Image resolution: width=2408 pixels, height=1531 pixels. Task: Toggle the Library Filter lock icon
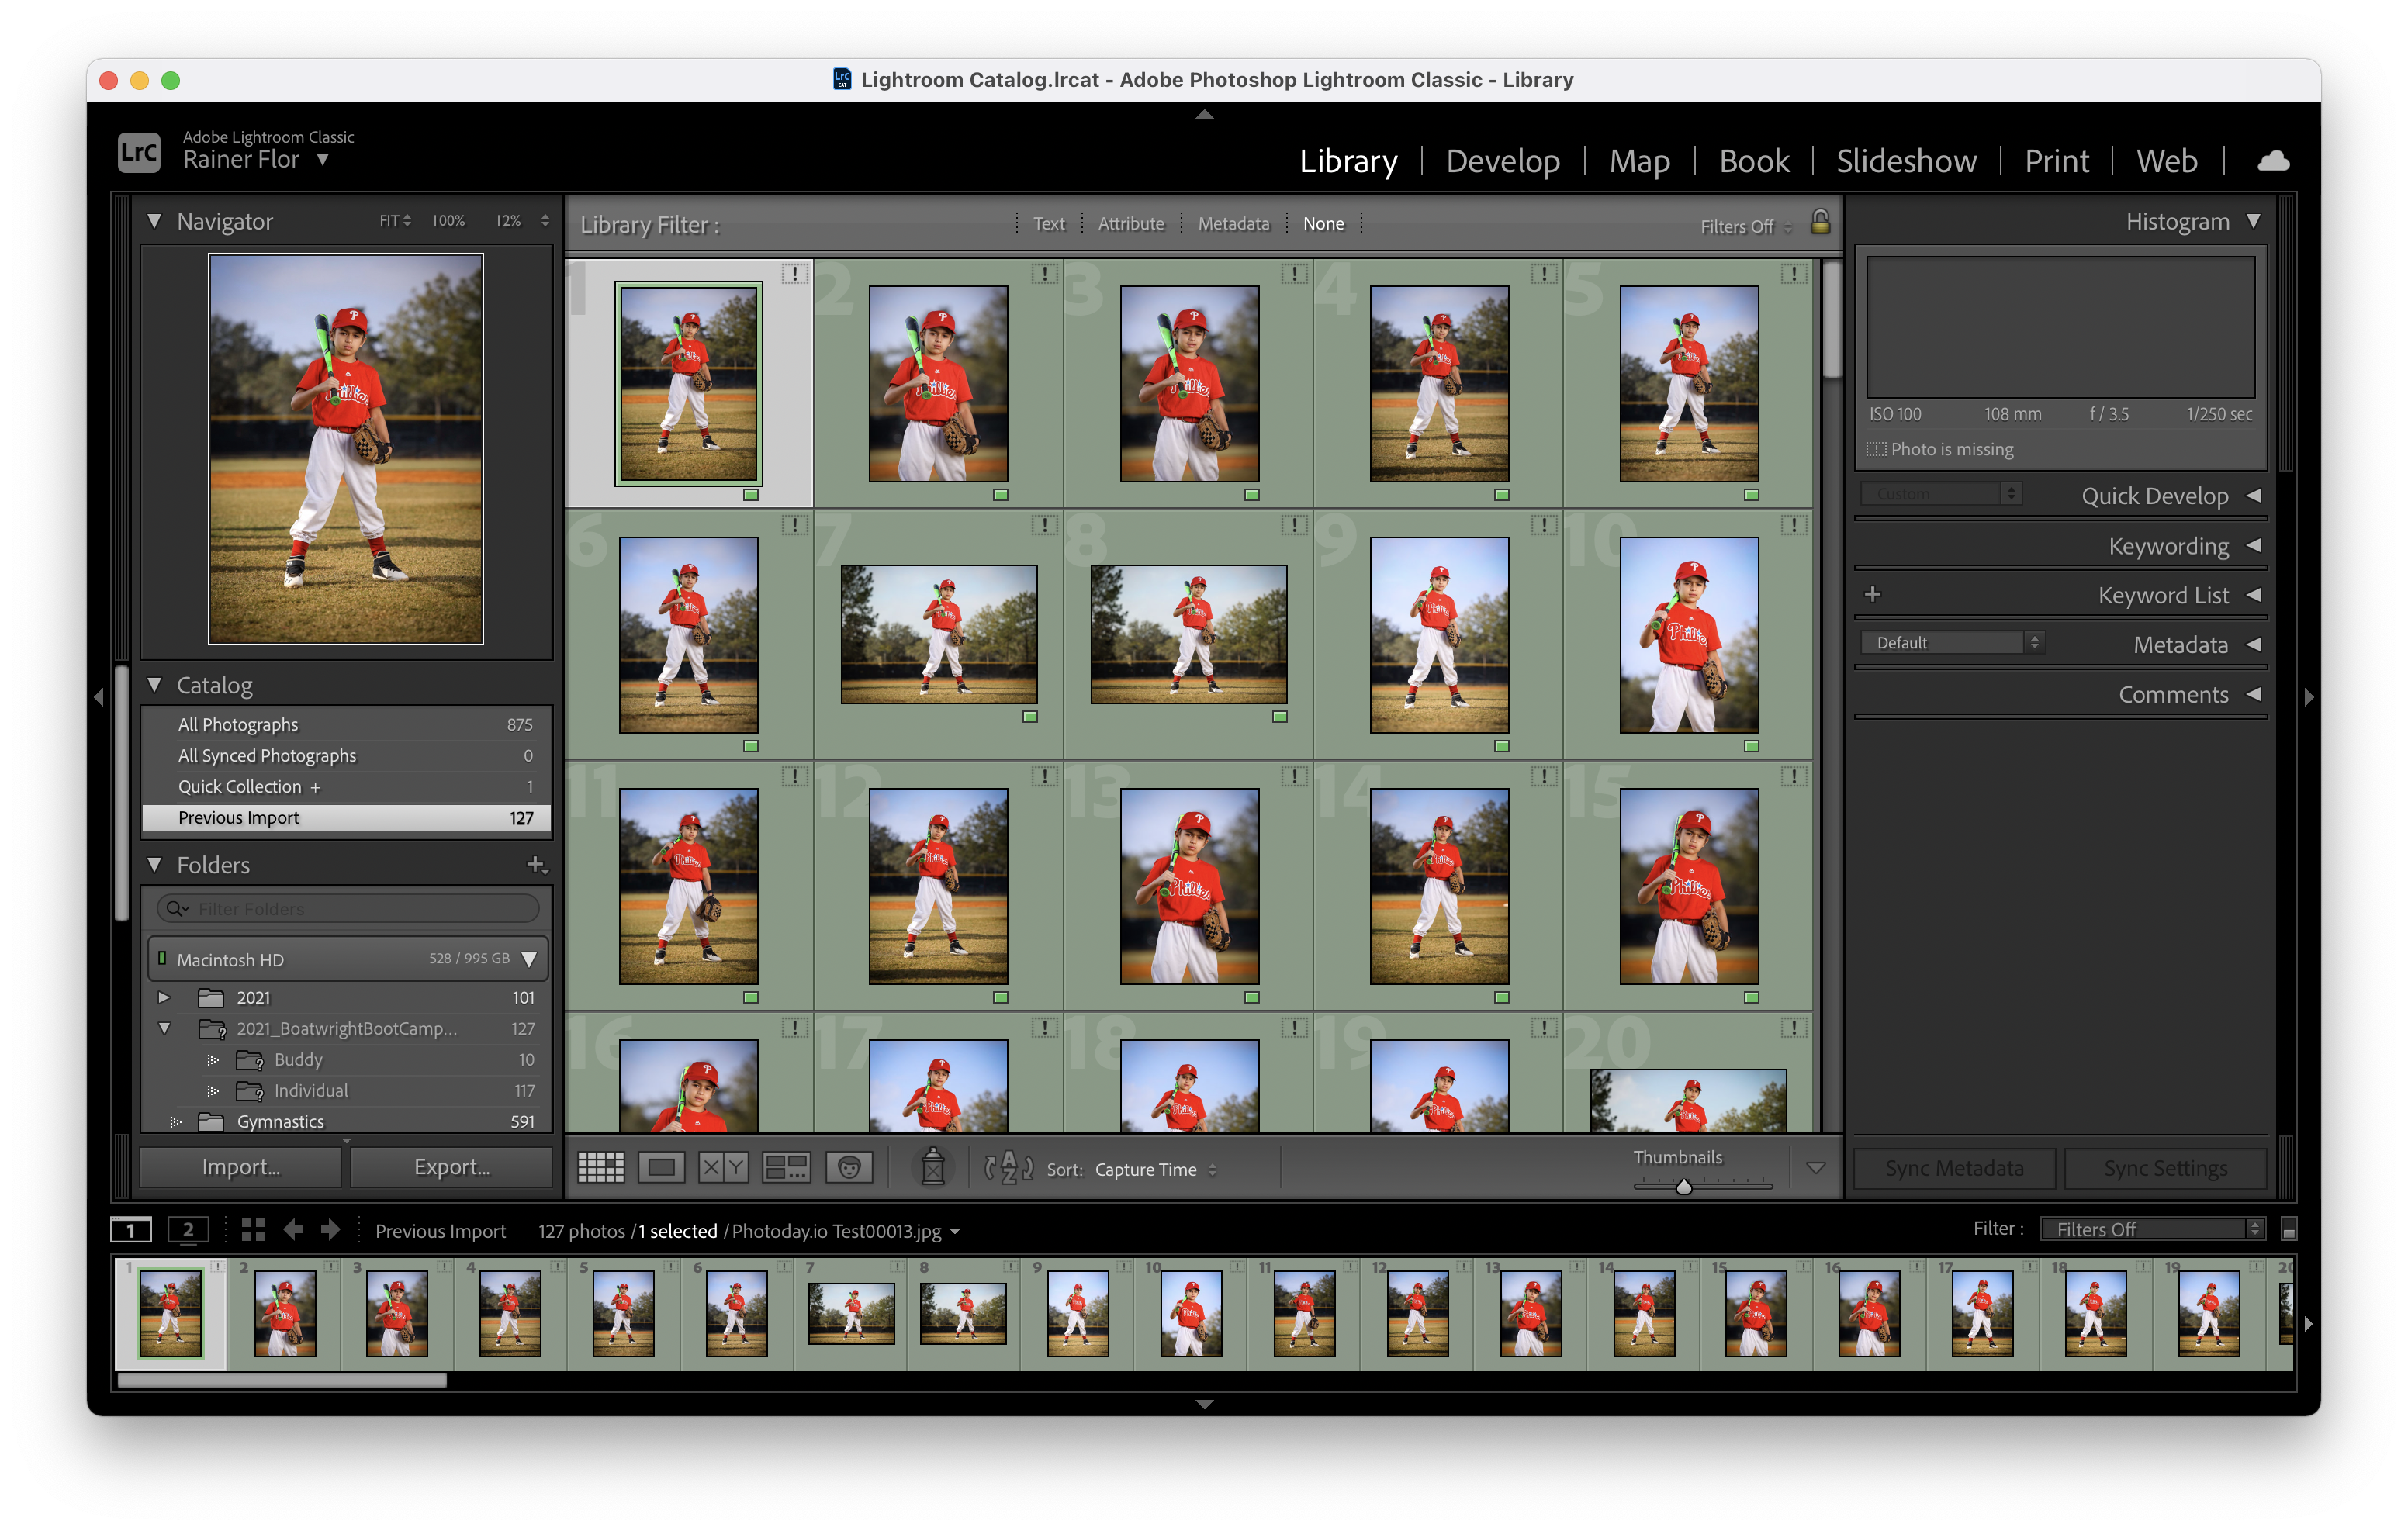(x=1820, y=222)
